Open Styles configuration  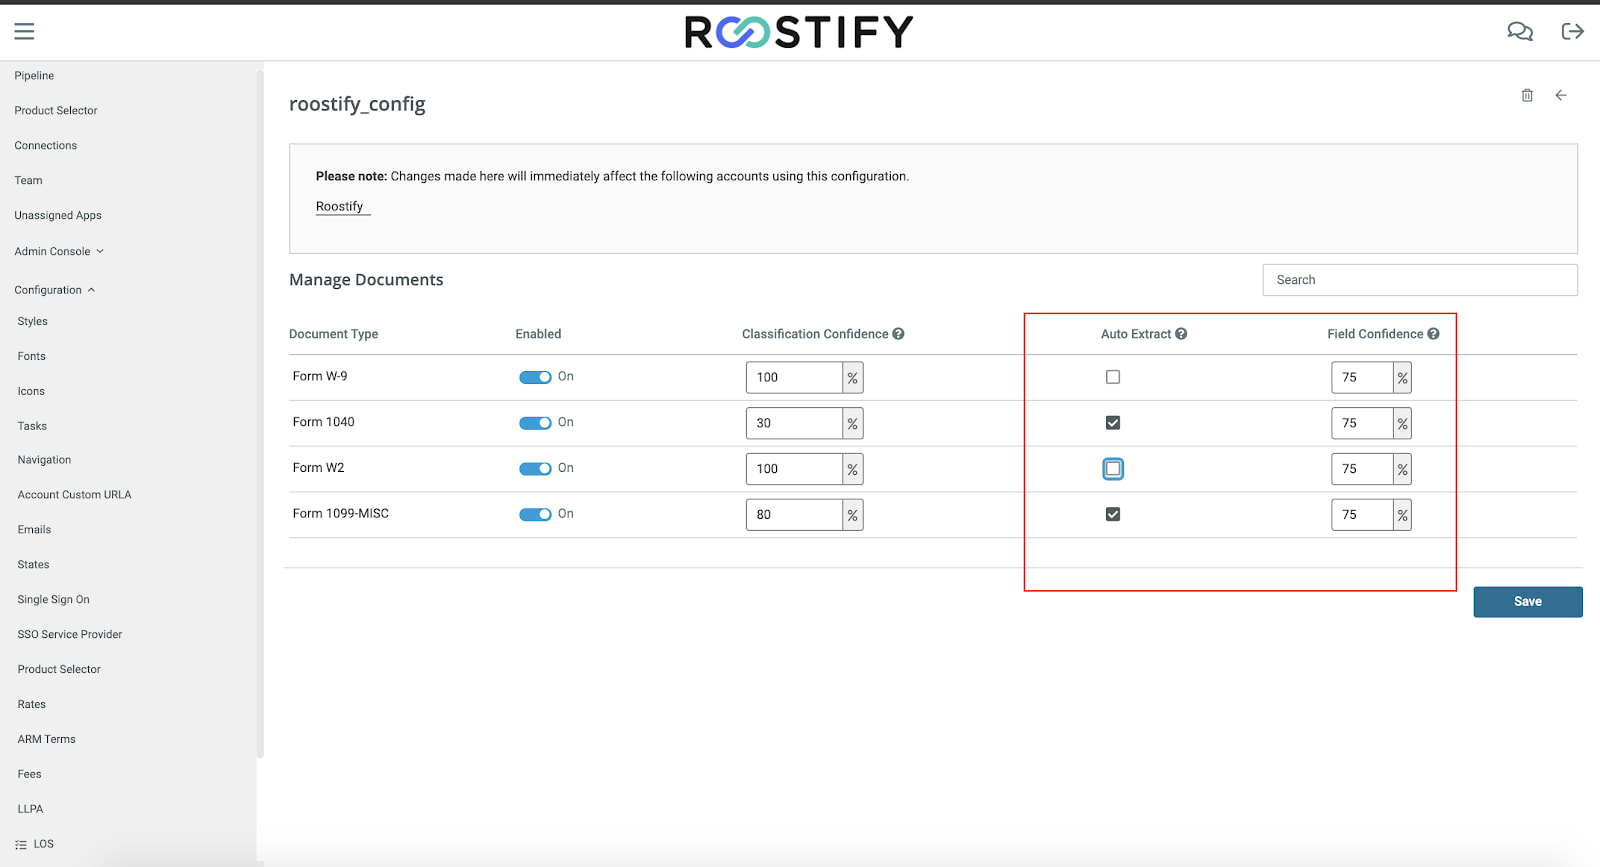[33, 322]
